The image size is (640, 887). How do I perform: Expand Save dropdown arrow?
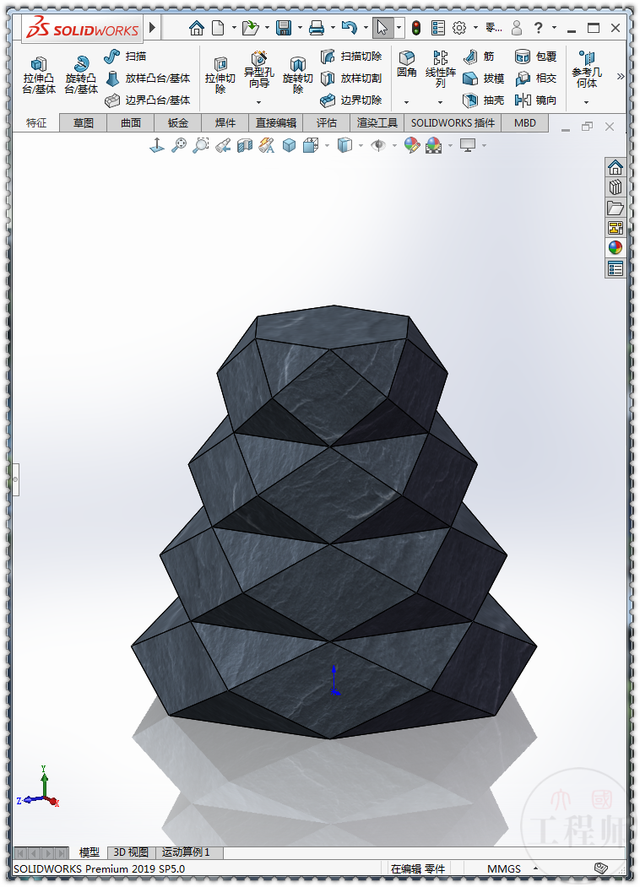click(x=300, y=28)
